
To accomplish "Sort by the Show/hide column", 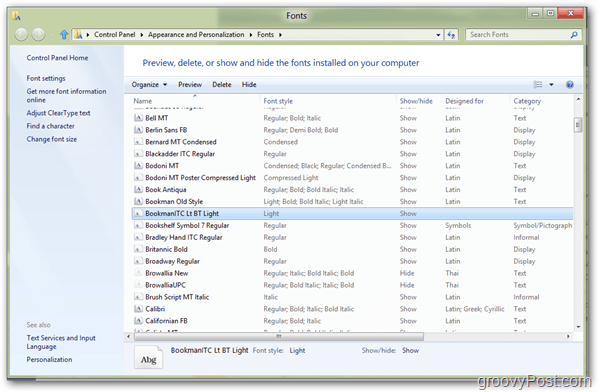I will point(416,101).
